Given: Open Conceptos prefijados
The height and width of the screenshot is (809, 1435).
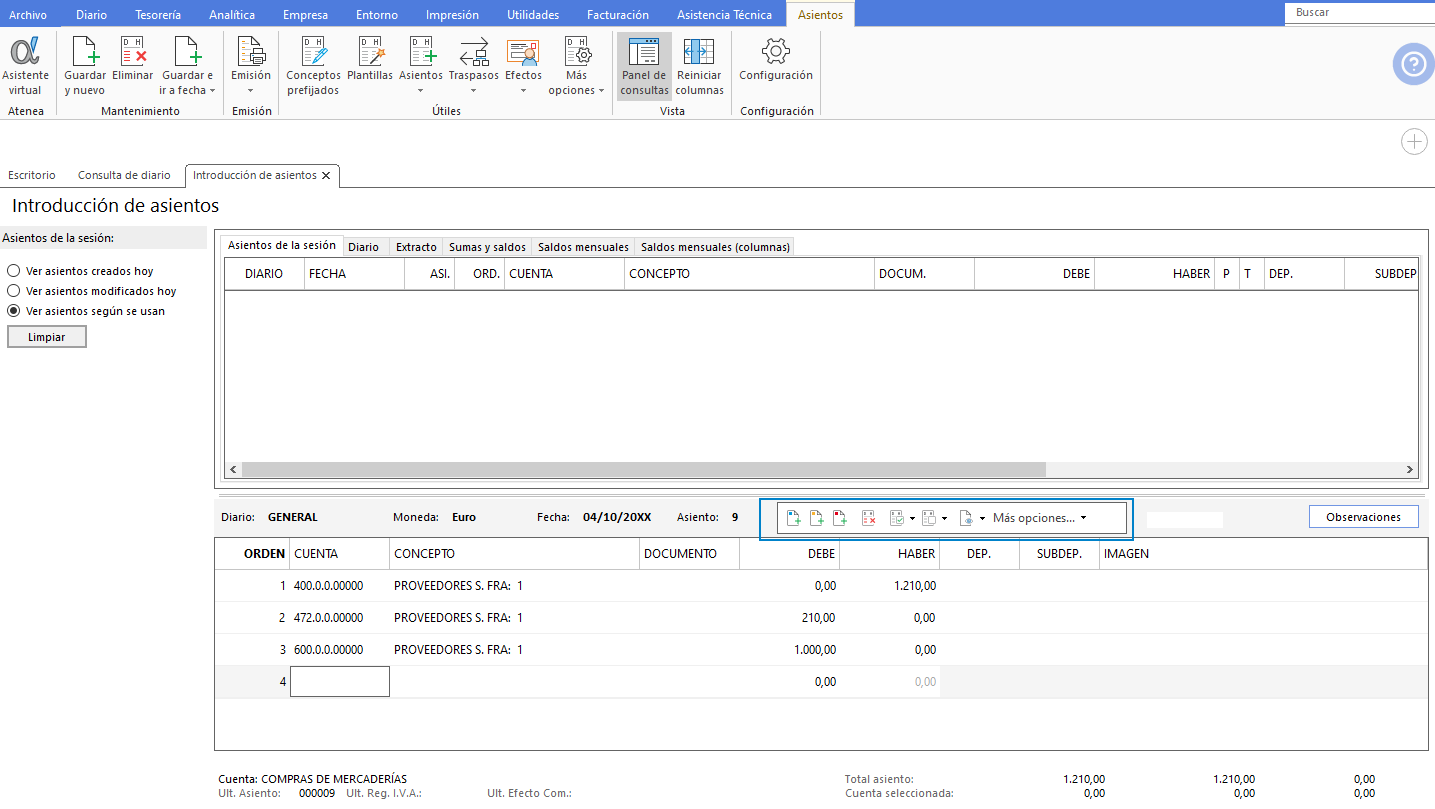Looking at the screenshot, I should [x=313, y=67].
